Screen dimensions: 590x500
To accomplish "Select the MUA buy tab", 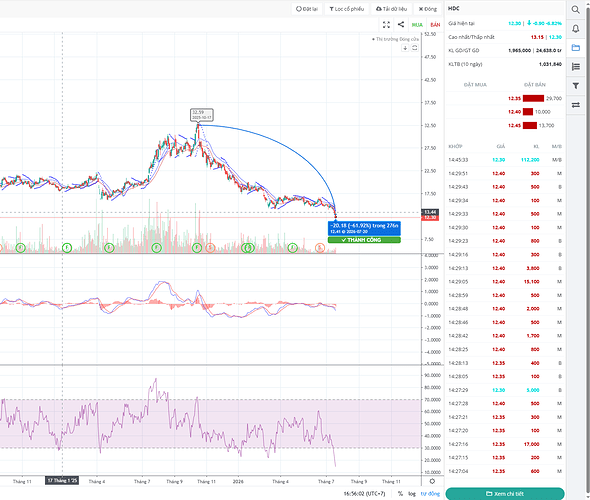I will pyautogui.click(x=417, y=25).
